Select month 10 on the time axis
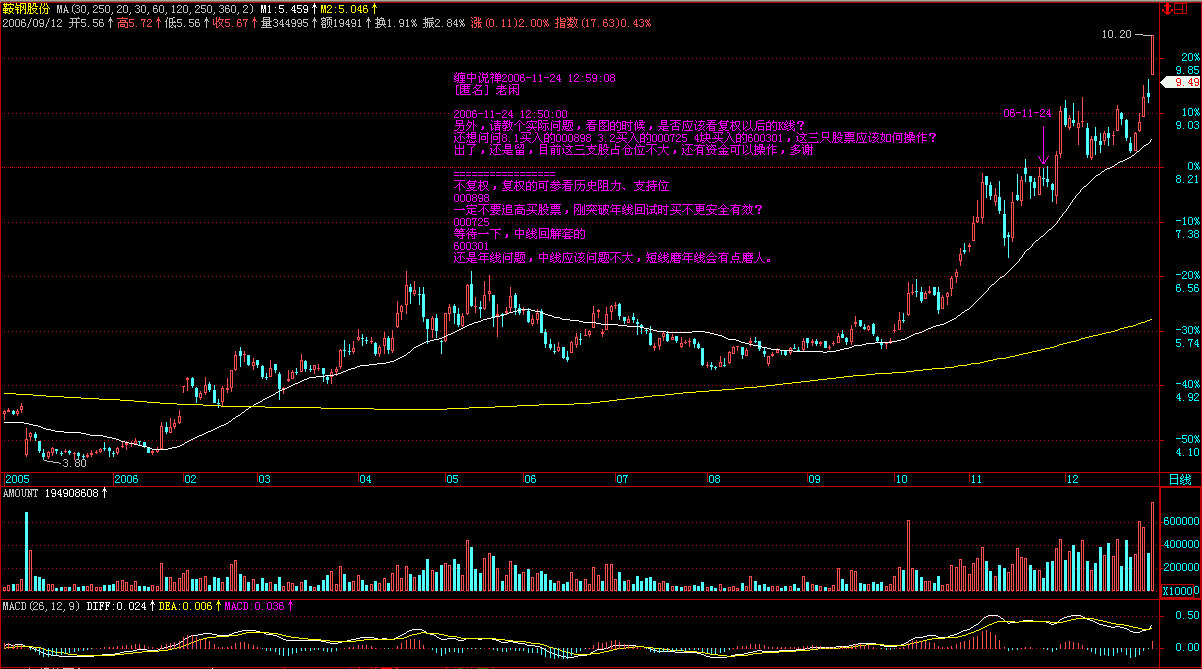This screenshot has height=669, width=1202. [x=902, y=479]
